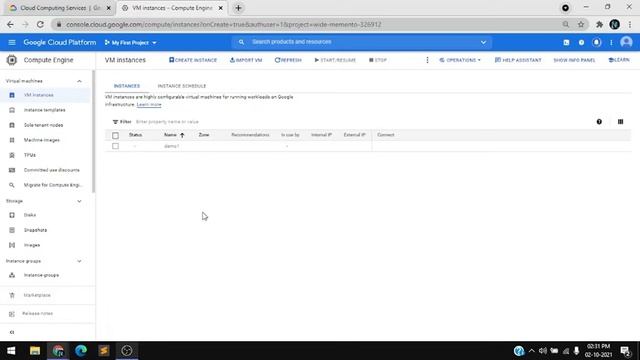The width and height of the screenshot is (640, 360).
Task: Open Instance templates in sidebar
Action: (x=45, y=110)
